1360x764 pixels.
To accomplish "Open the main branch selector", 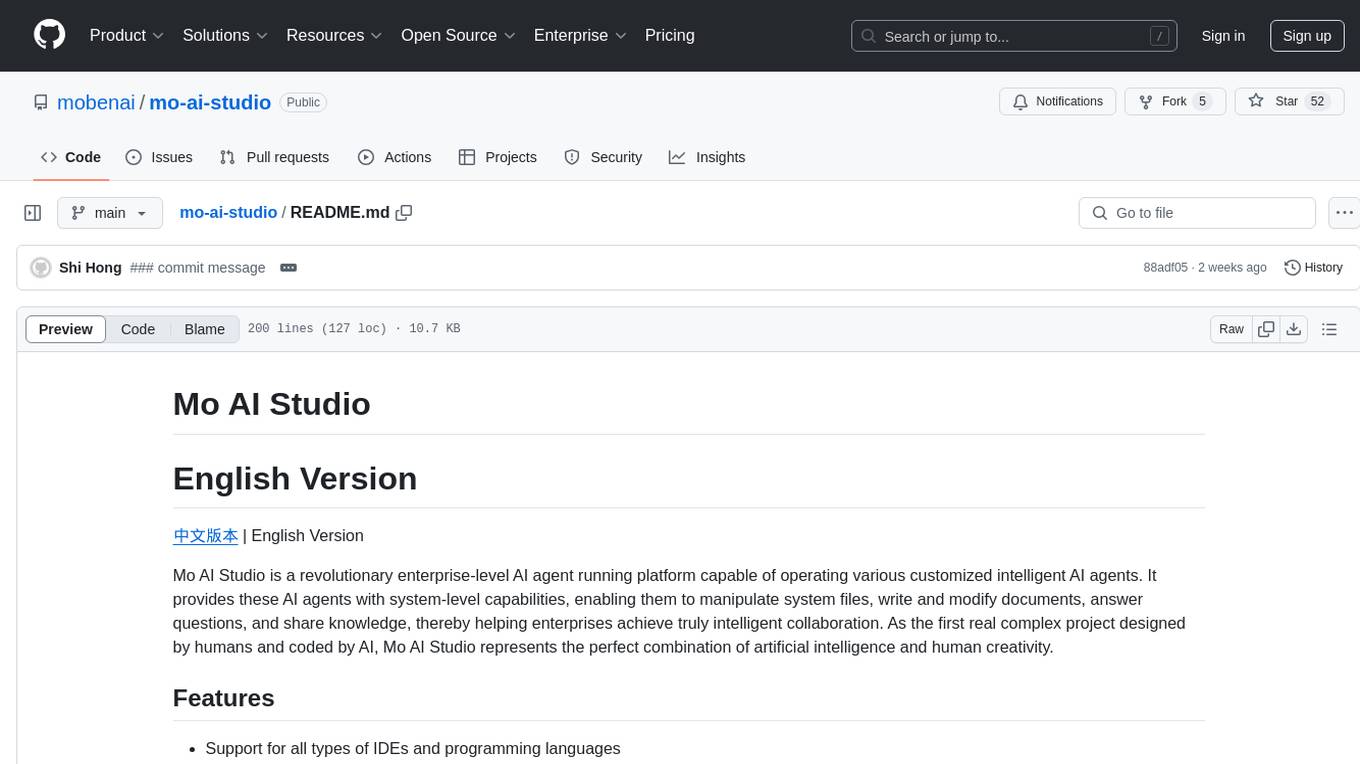I will [x=110, y=213].
